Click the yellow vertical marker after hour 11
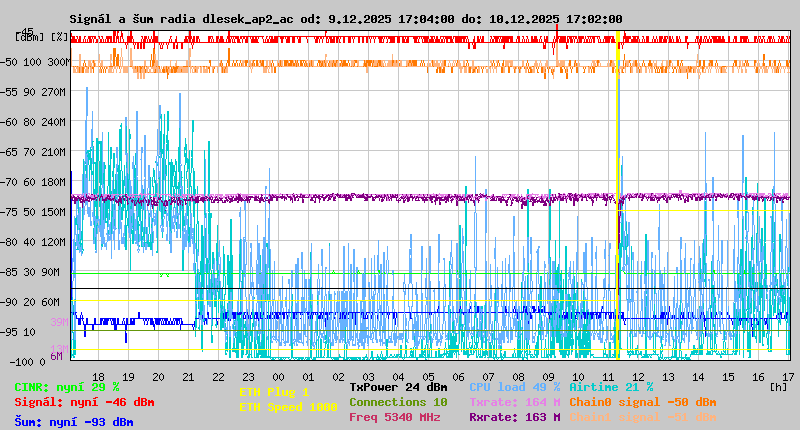 (618, 200)
